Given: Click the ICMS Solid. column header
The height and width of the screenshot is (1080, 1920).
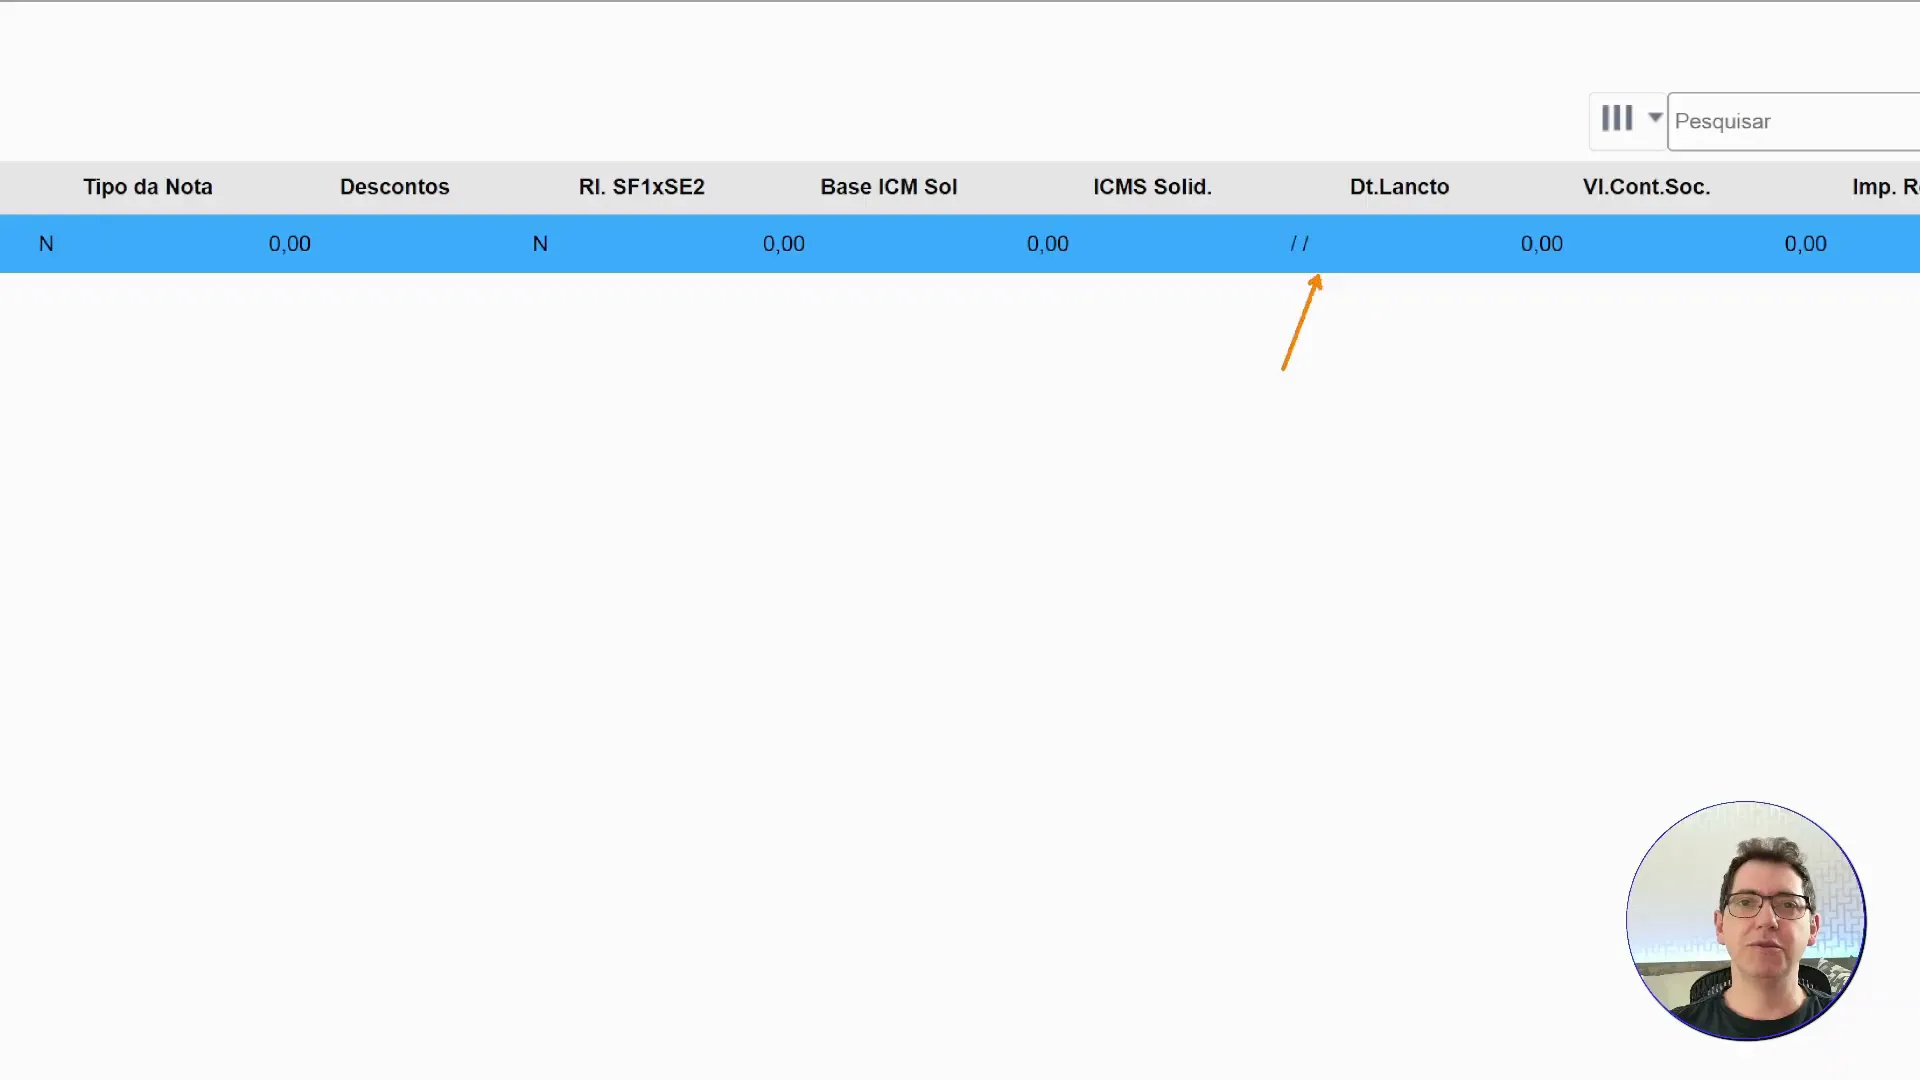Looking at the screenshot, I should point(1152,187).
